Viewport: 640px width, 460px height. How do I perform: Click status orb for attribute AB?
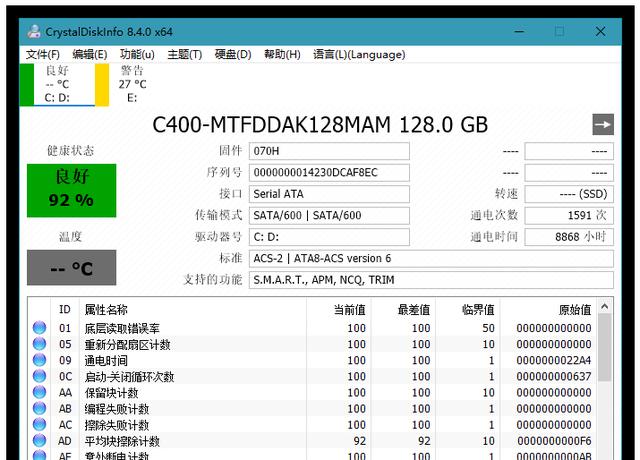click(40, 408)
